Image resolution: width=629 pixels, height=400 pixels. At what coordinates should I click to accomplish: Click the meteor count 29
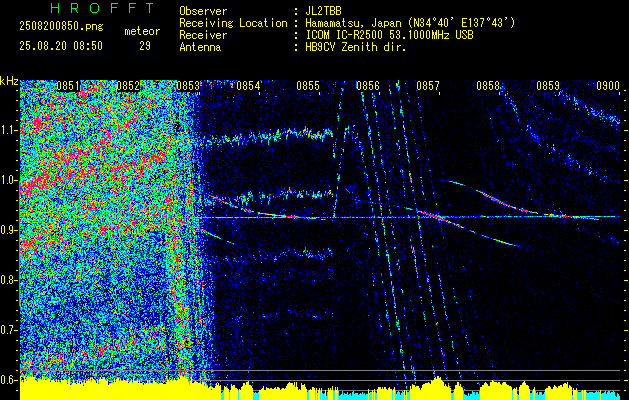[145, 46]
